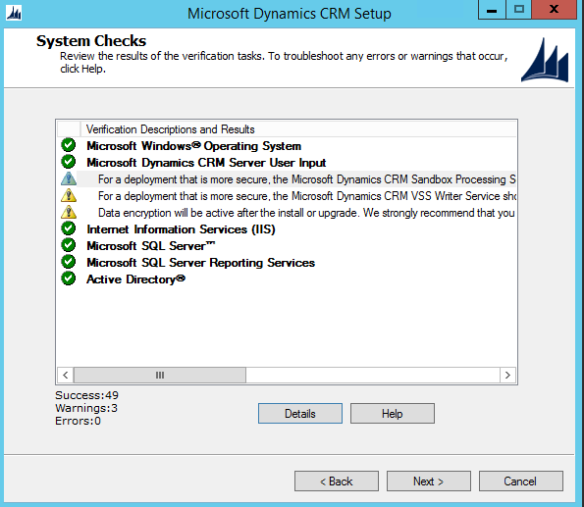Click the Errors:0 count text
This screenshot has width=584, height=507.
click(78, 421)
